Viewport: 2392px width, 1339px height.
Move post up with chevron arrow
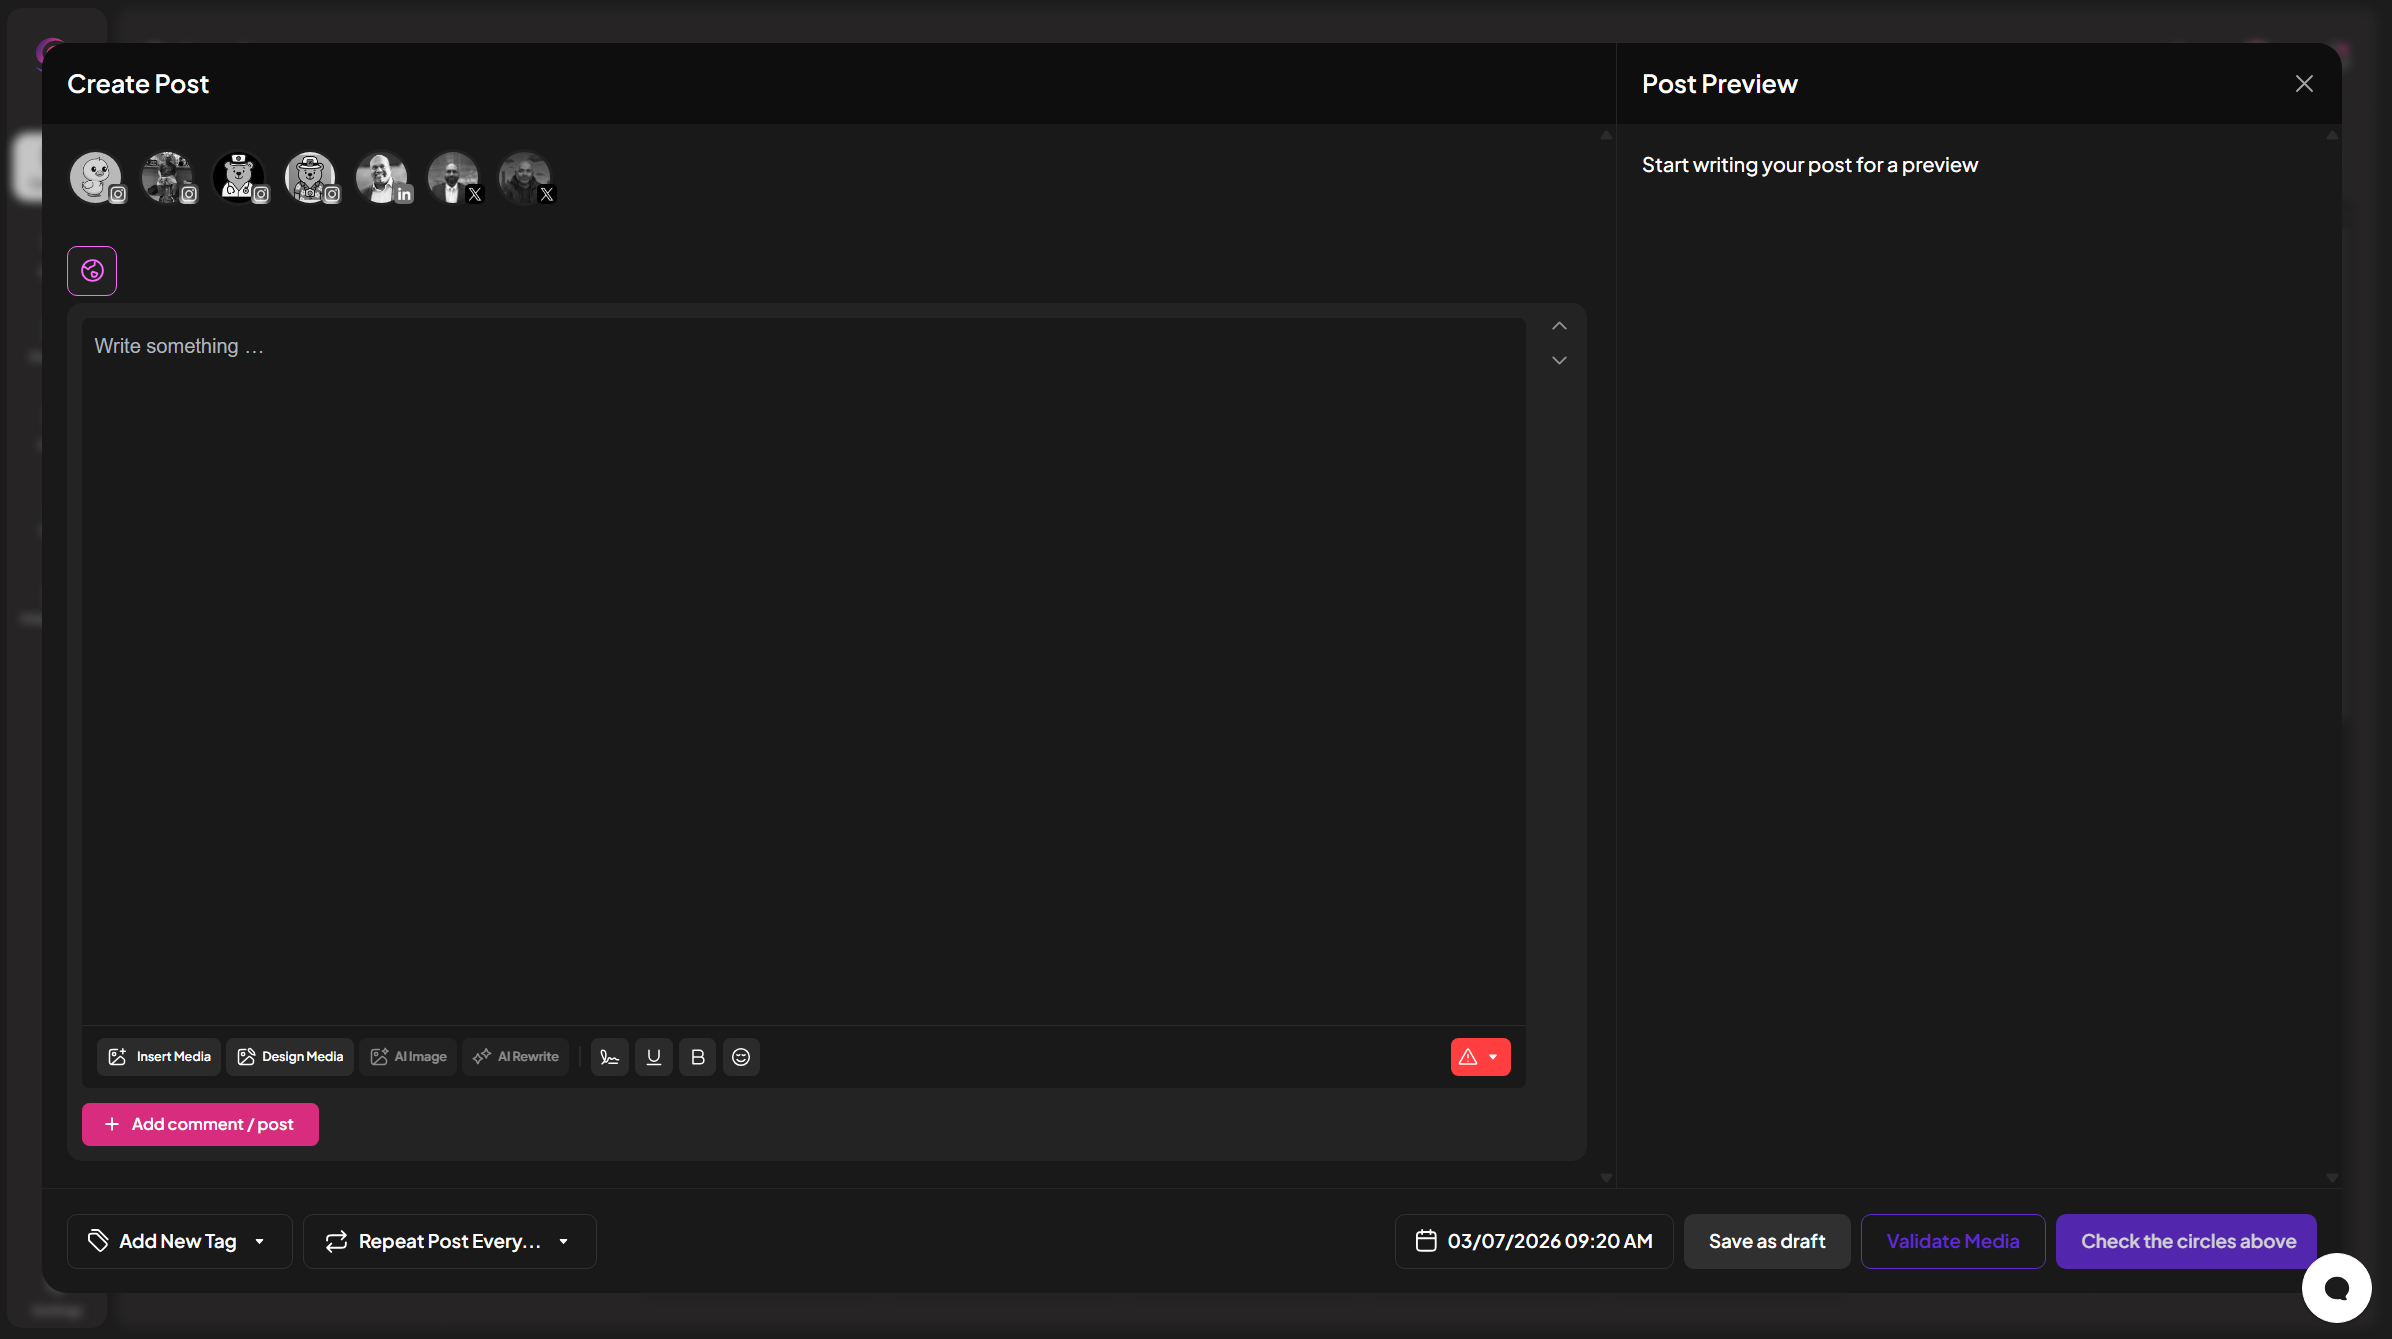1559,326
